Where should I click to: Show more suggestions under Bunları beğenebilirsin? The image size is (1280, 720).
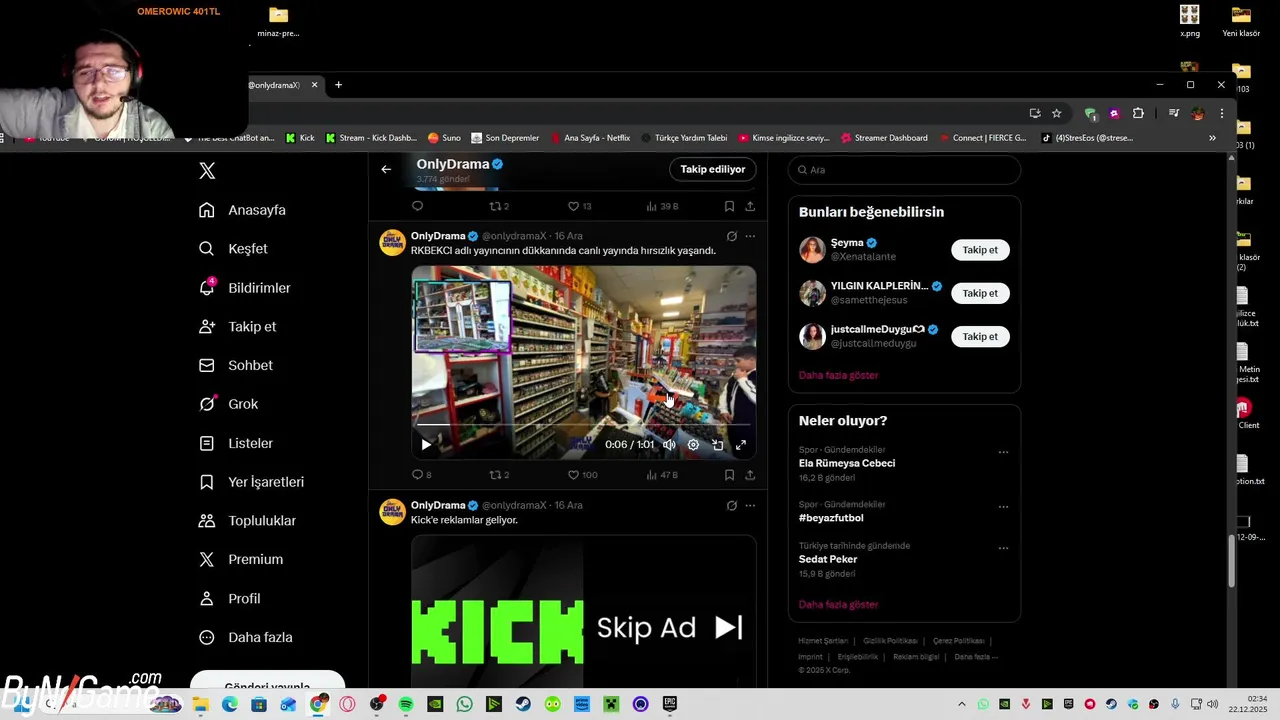coord(838,375)
